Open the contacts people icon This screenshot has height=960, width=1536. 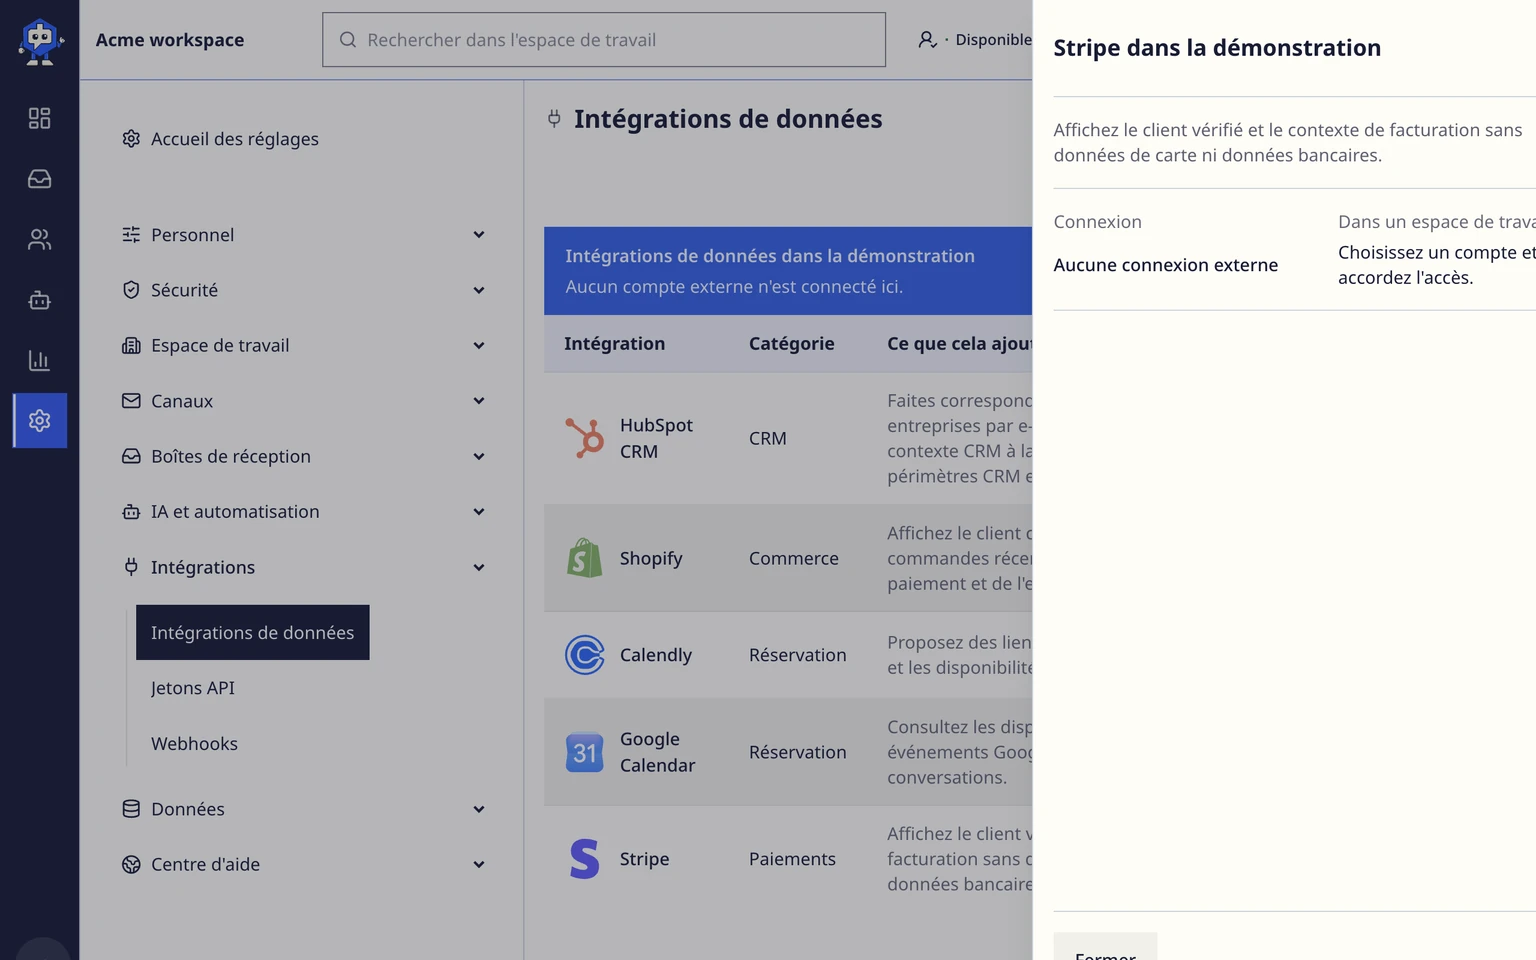pos(39,239)
